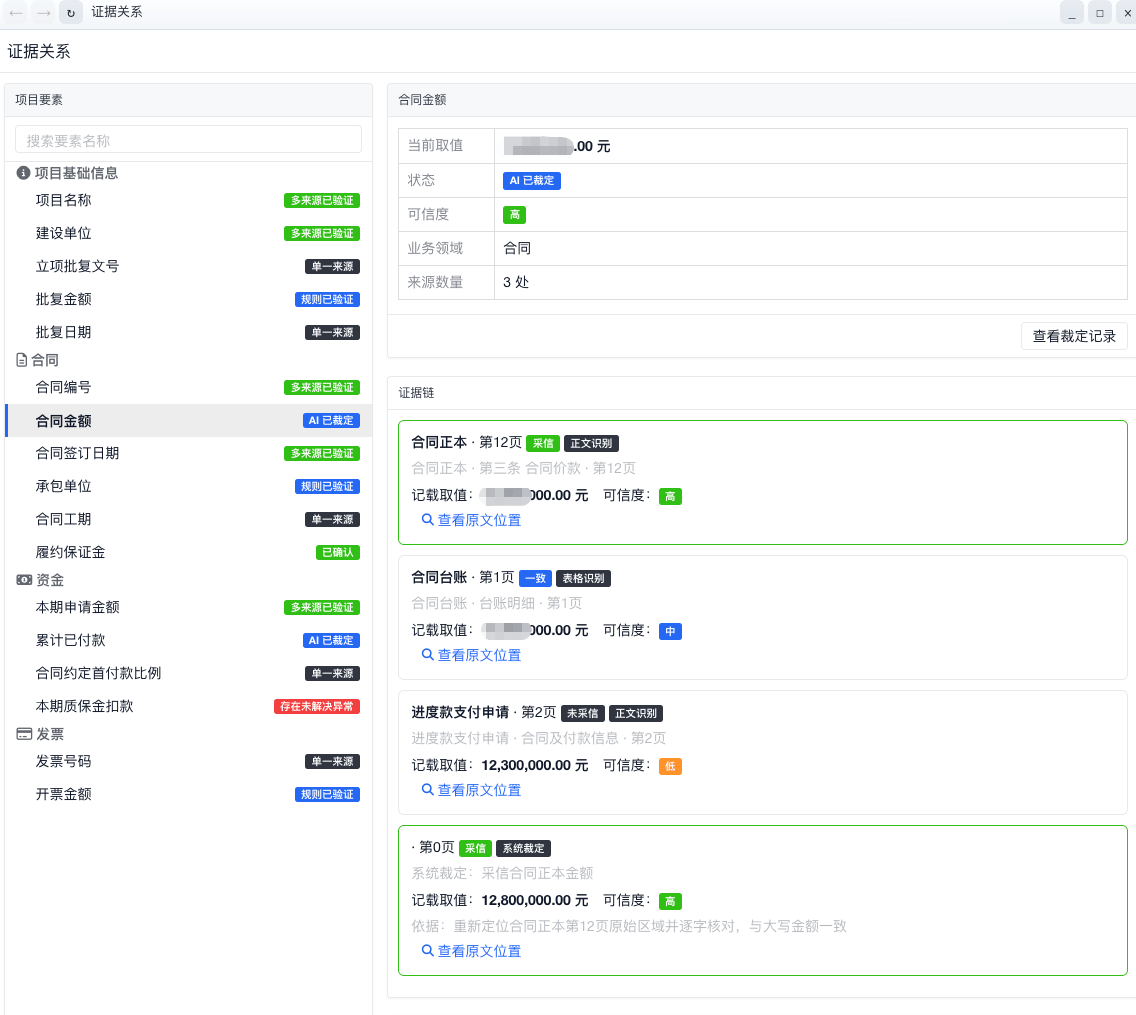Select 本期申请金额 element row
Viewport: 1136px width, 1015px height.
pos(188,607)
